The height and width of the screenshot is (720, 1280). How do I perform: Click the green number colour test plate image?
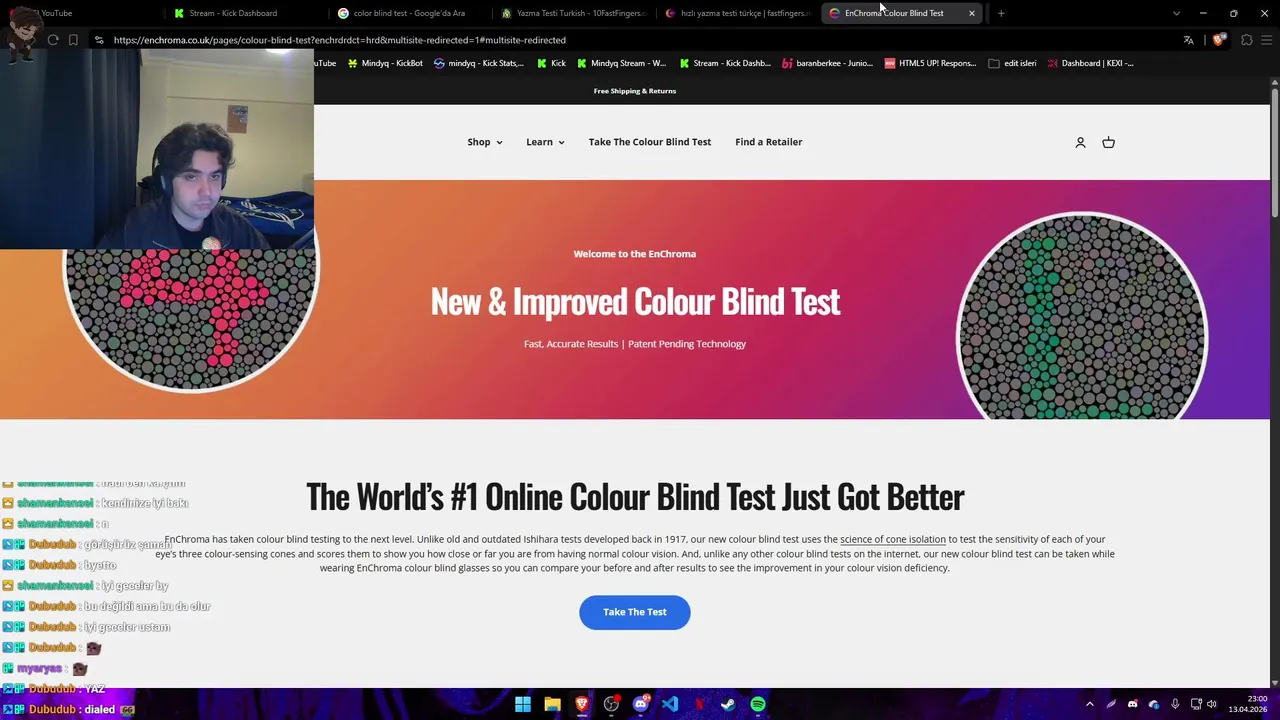tap(1083, 317)
